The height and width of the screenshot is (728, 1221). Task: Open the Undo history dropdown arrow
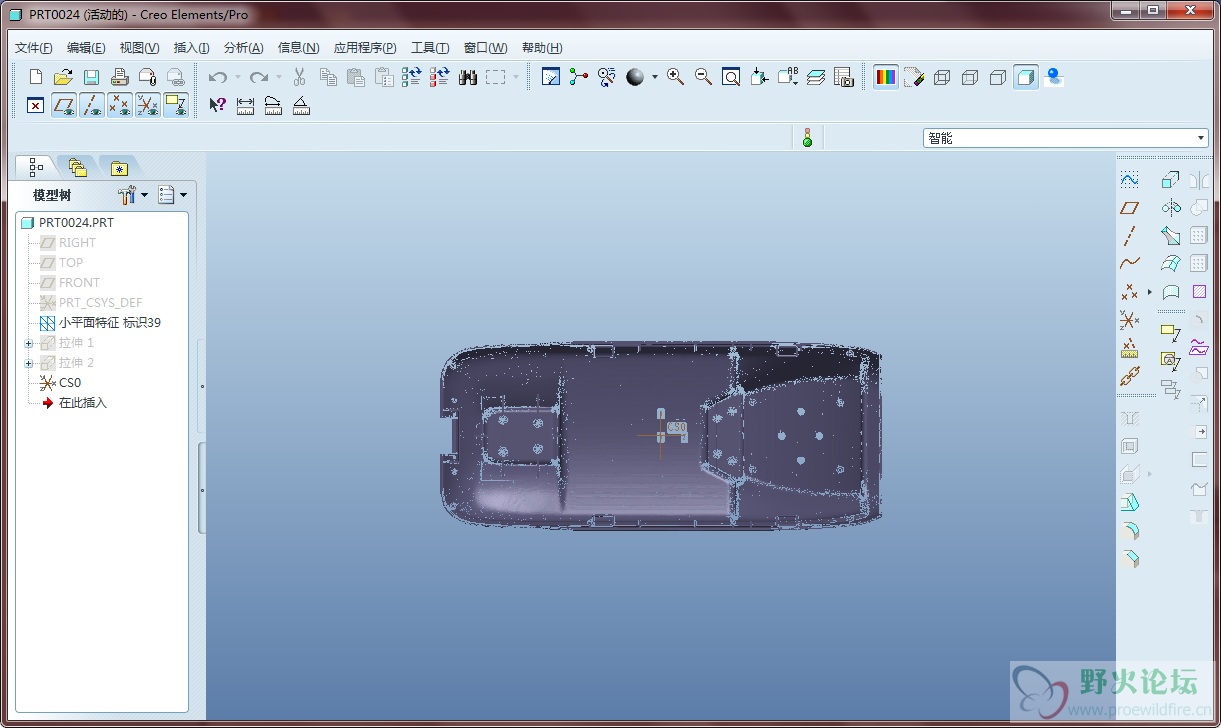click(x=237, y=77)
